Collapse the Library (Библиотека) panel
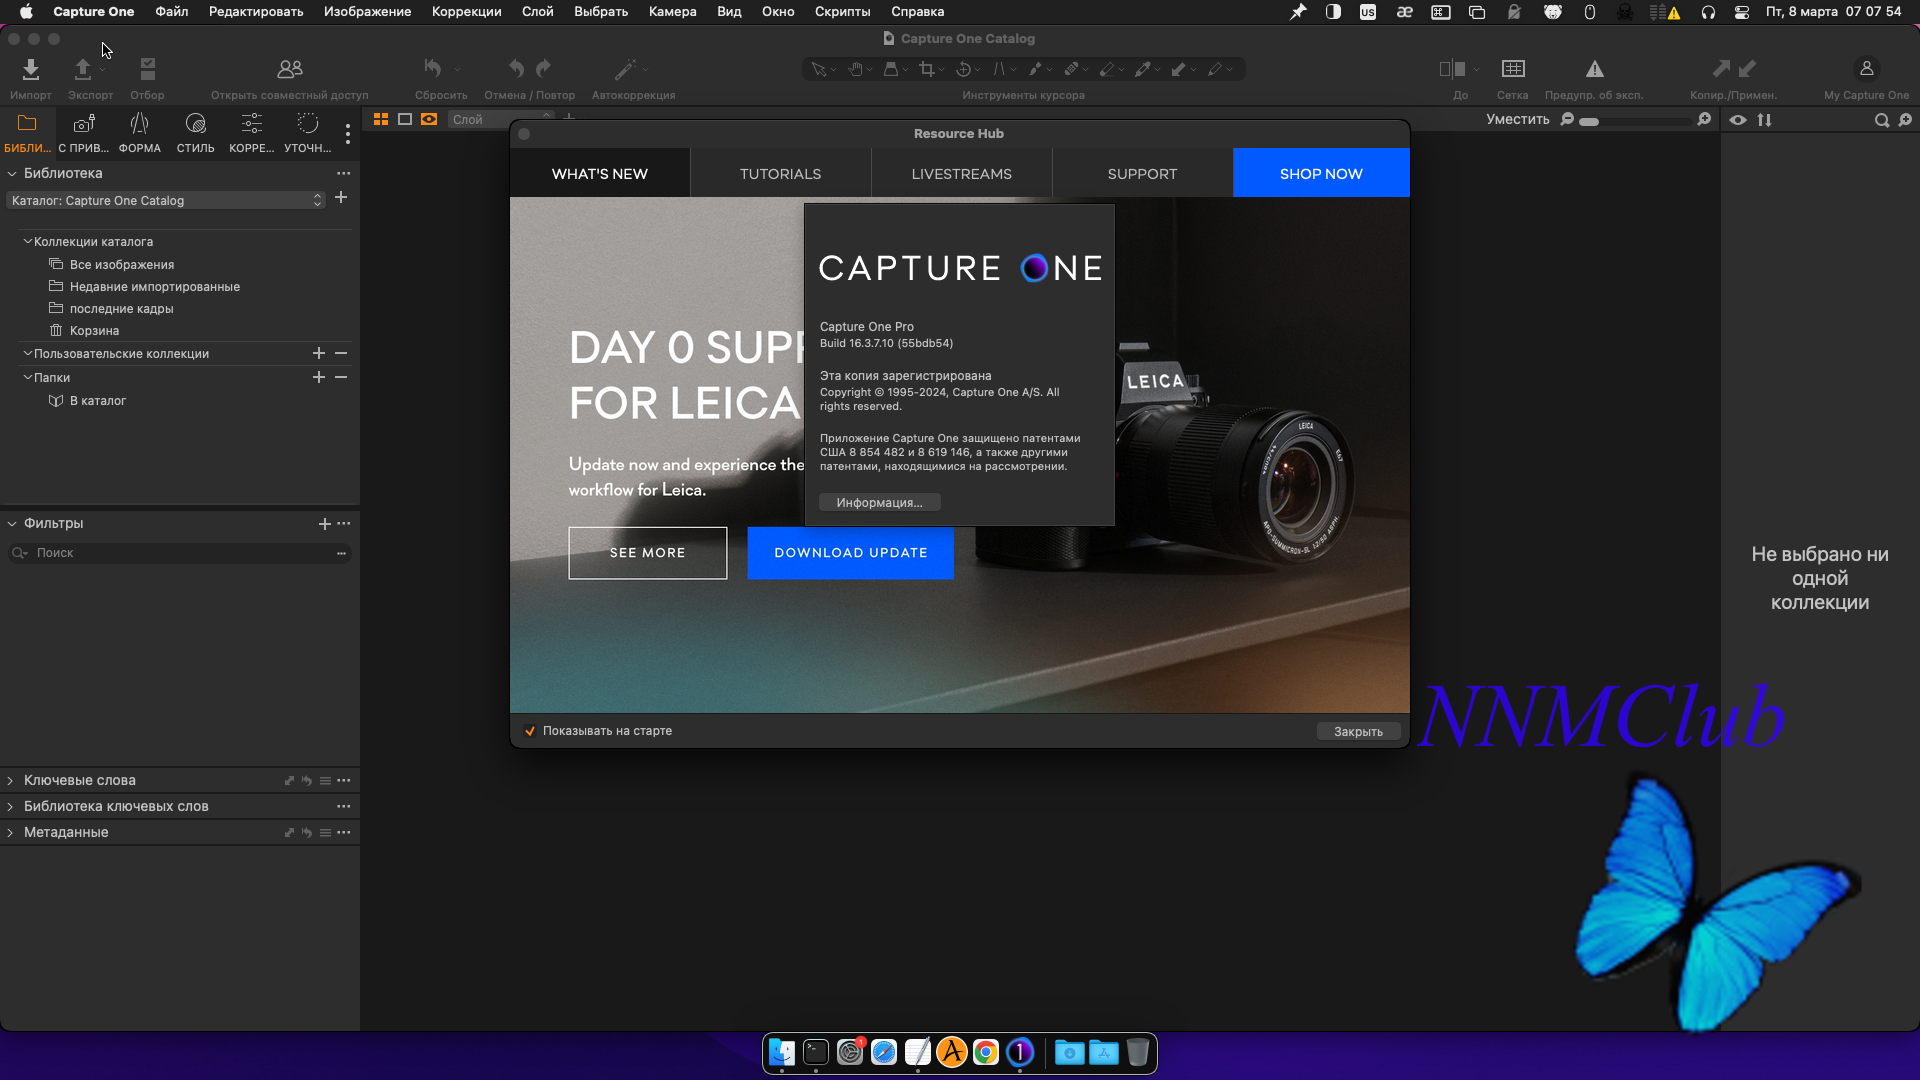Screen dimensions: 1920x1080 [x=12, y=173]
